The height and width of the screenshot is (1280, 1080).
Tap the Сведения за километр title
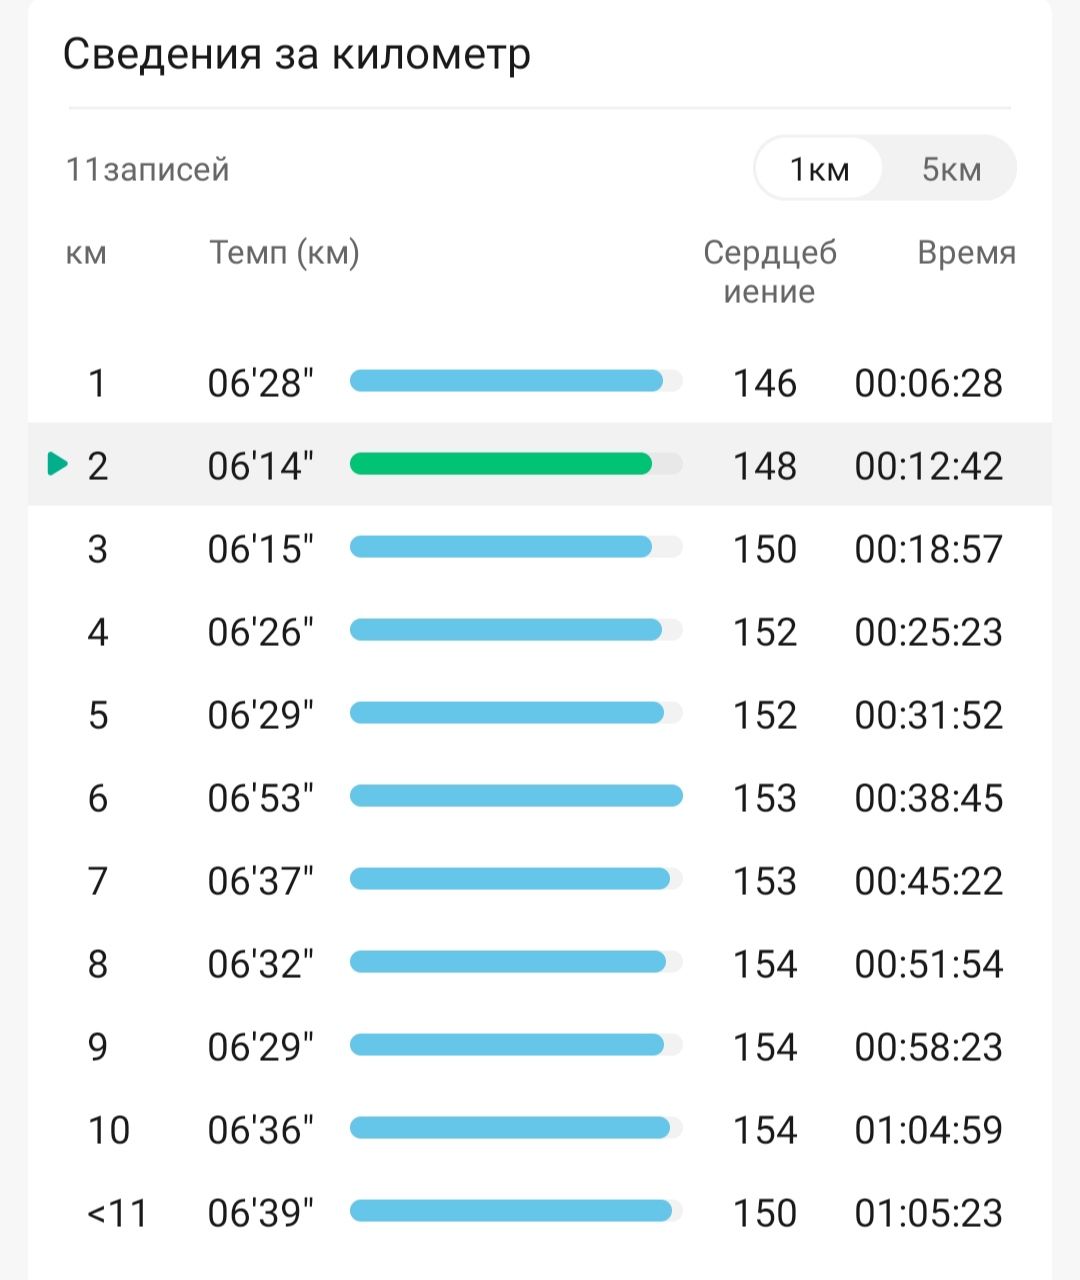click(296, 55)
